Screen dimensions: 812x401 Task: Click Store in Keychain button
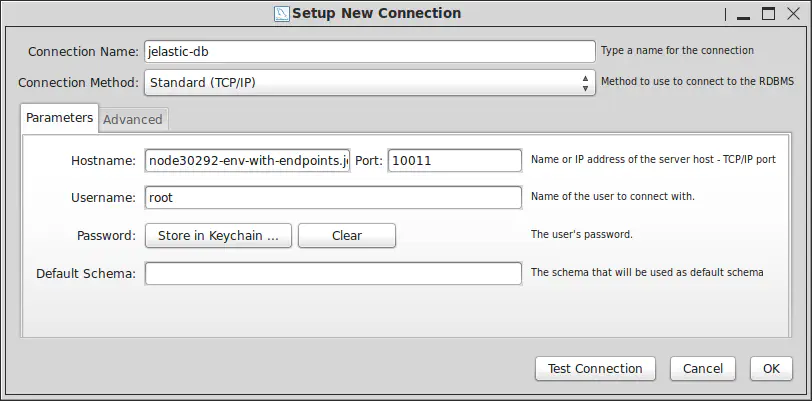click(218, 236)
